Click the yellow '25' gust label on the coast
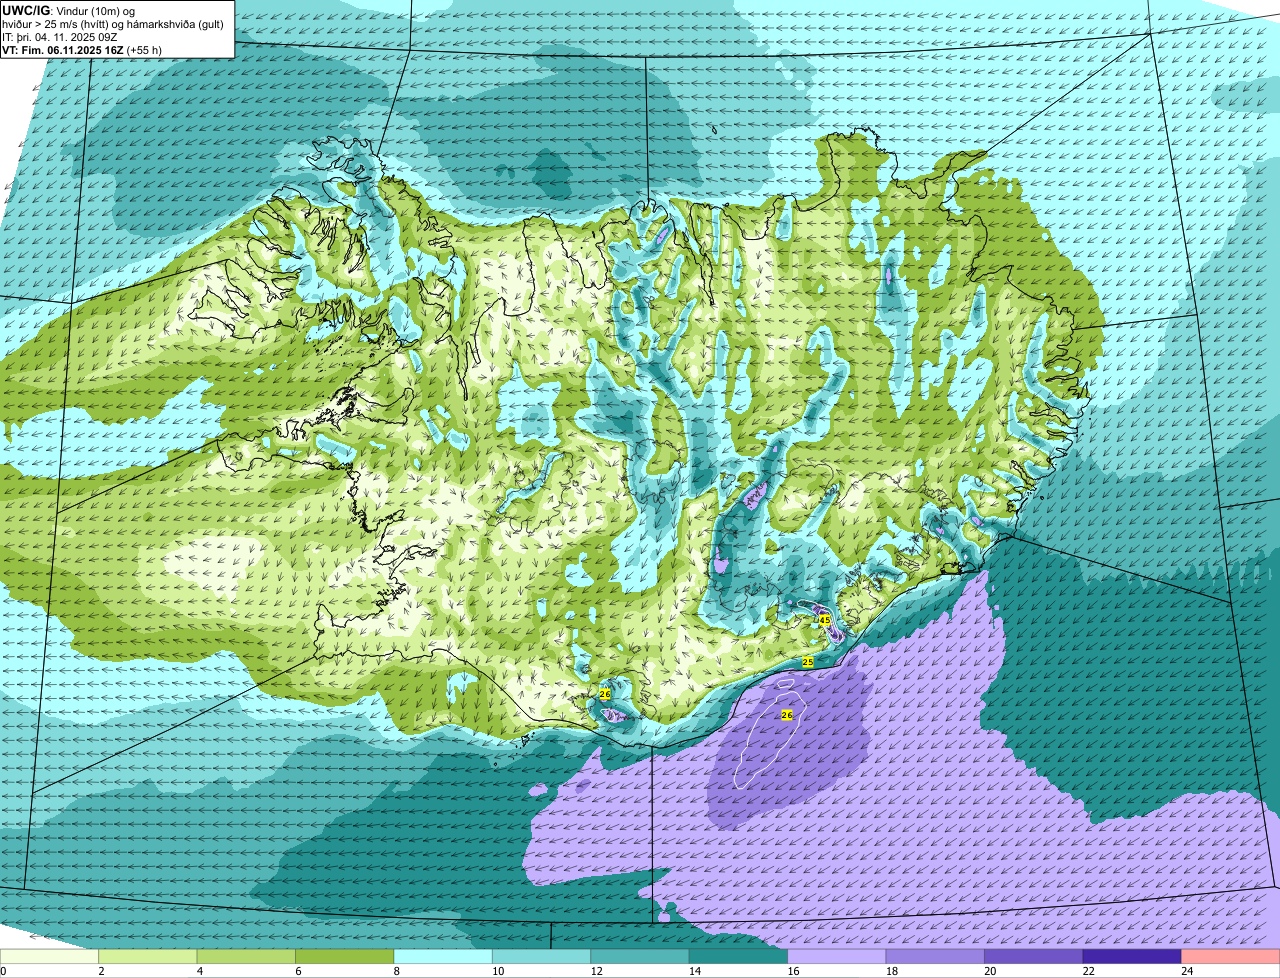Viewport: 1280px width, 978px height. point(808,662)
